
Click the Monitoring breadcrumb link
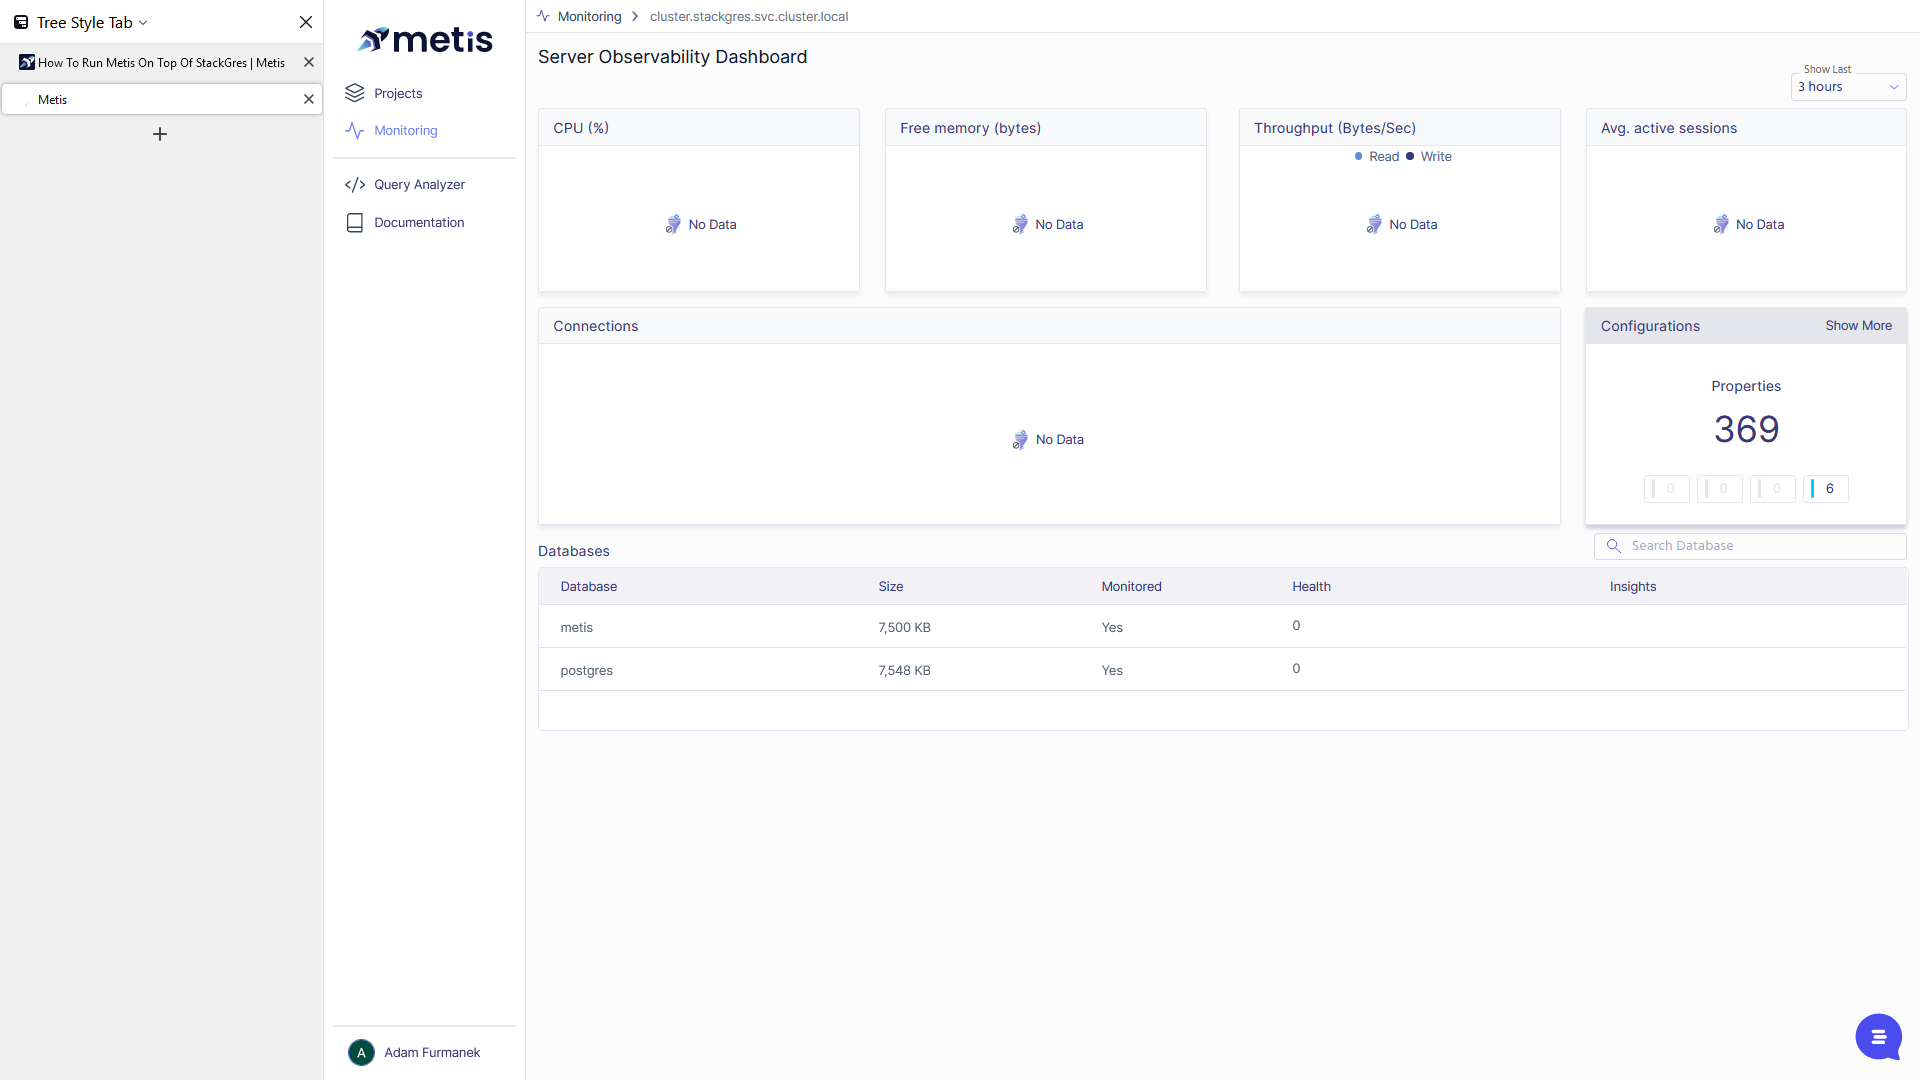[x=589, y=16]
